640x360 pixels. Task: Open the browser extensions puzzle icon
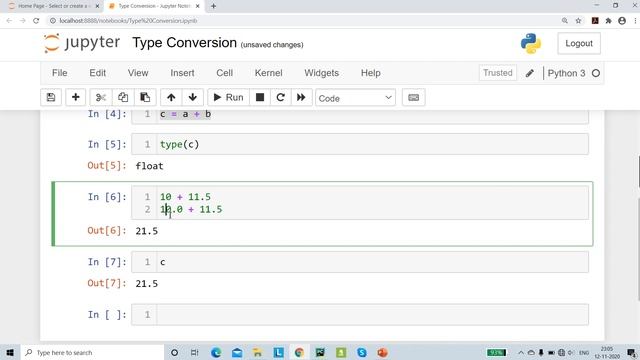tap(608, 20)
